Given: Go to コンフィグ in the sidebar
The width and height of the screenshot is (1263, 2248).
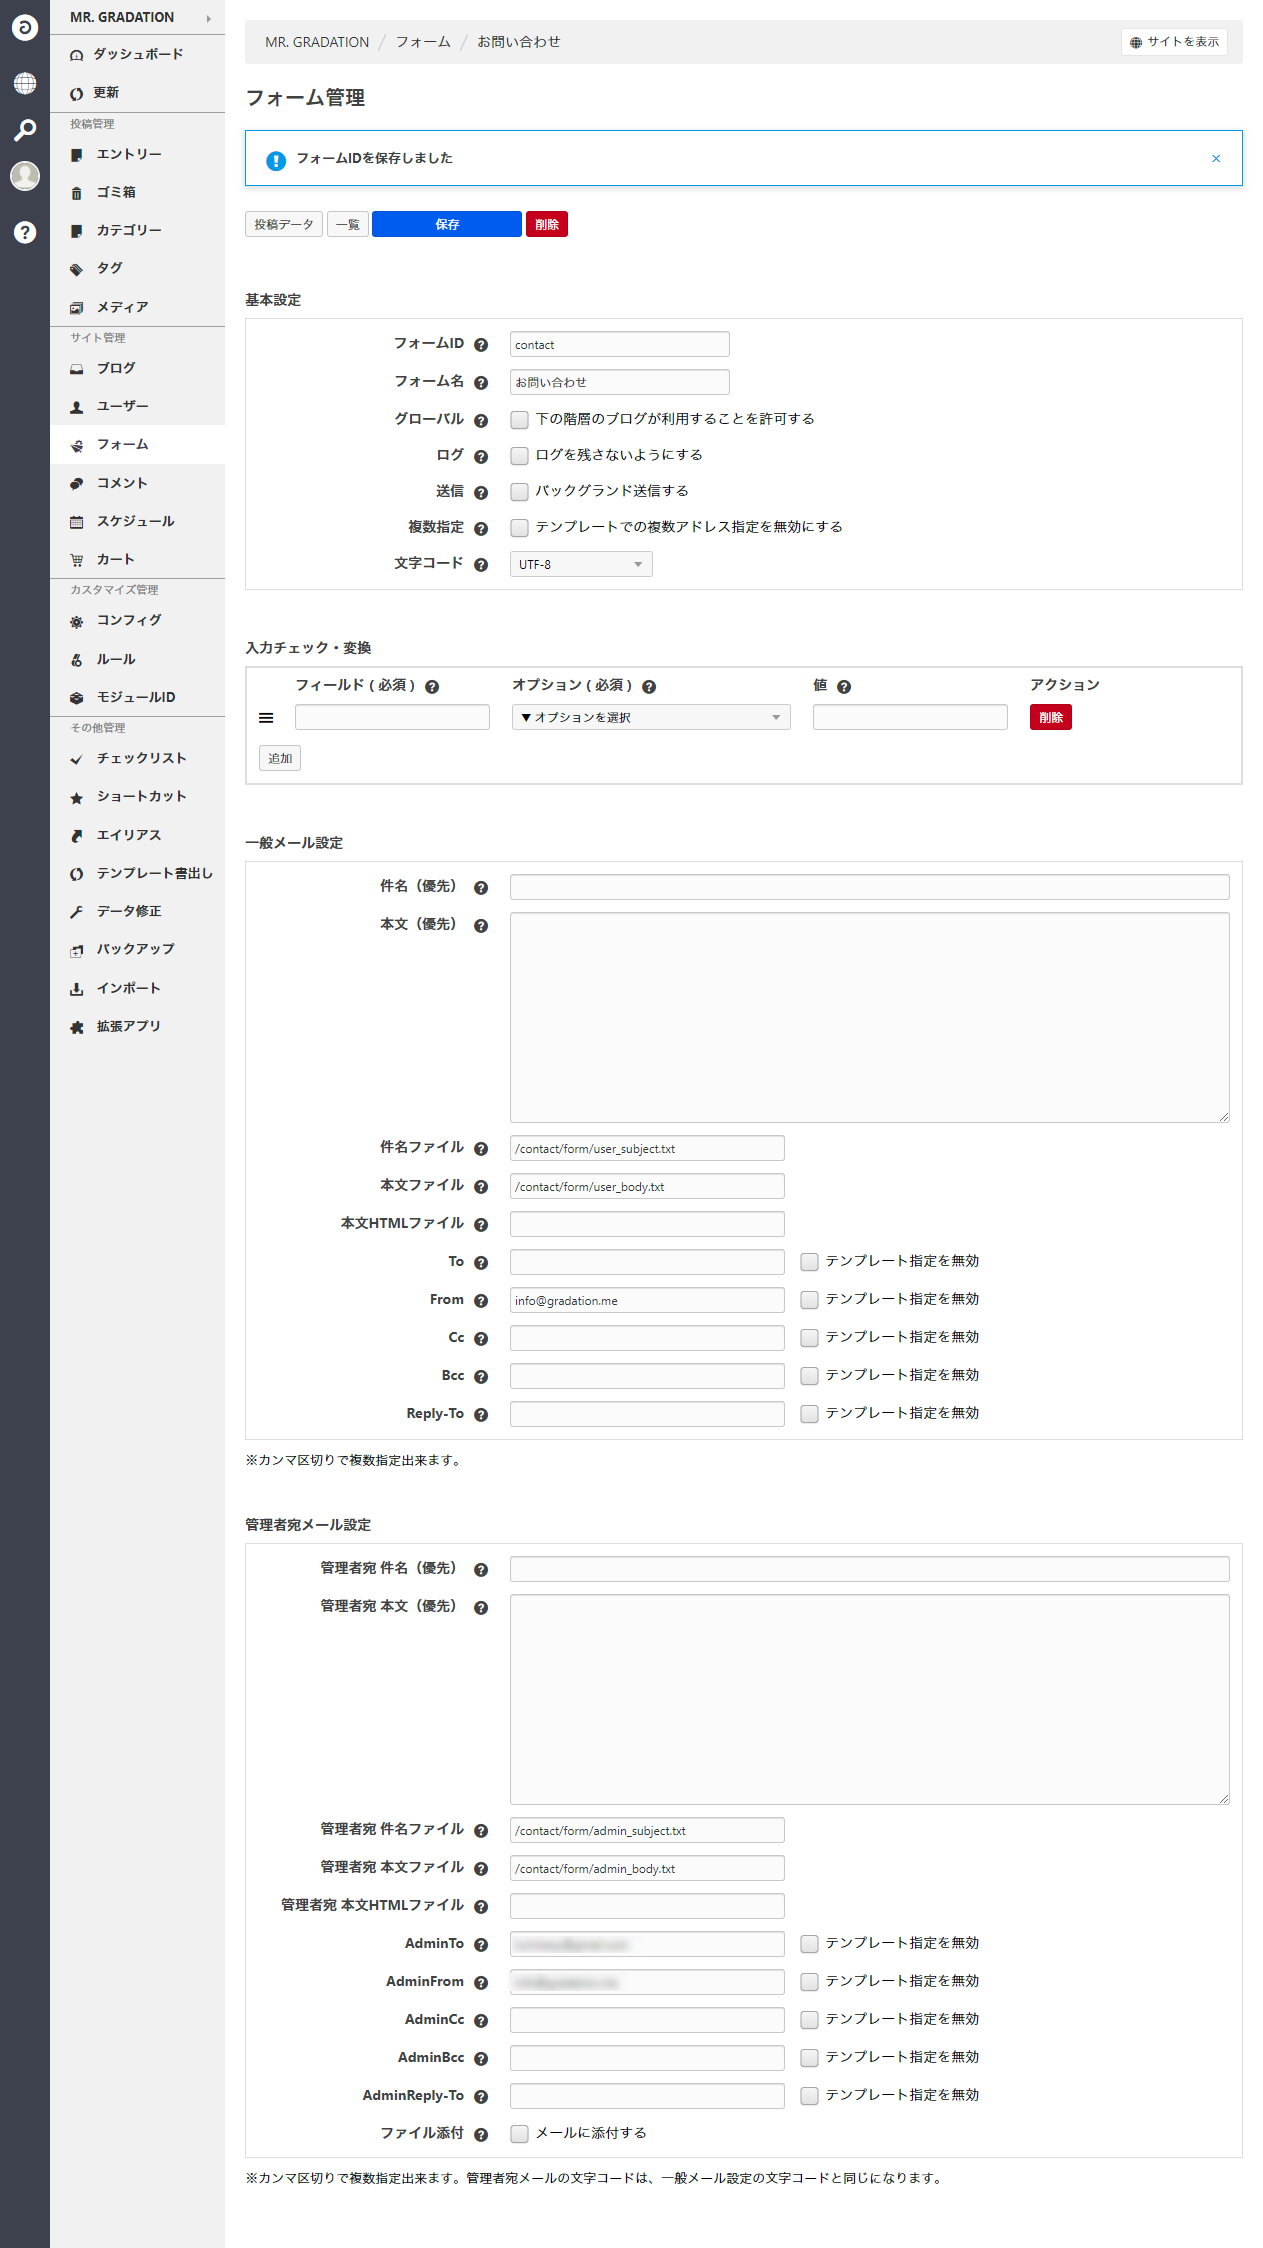Looking at the screenshot, I should coord(129,621).
